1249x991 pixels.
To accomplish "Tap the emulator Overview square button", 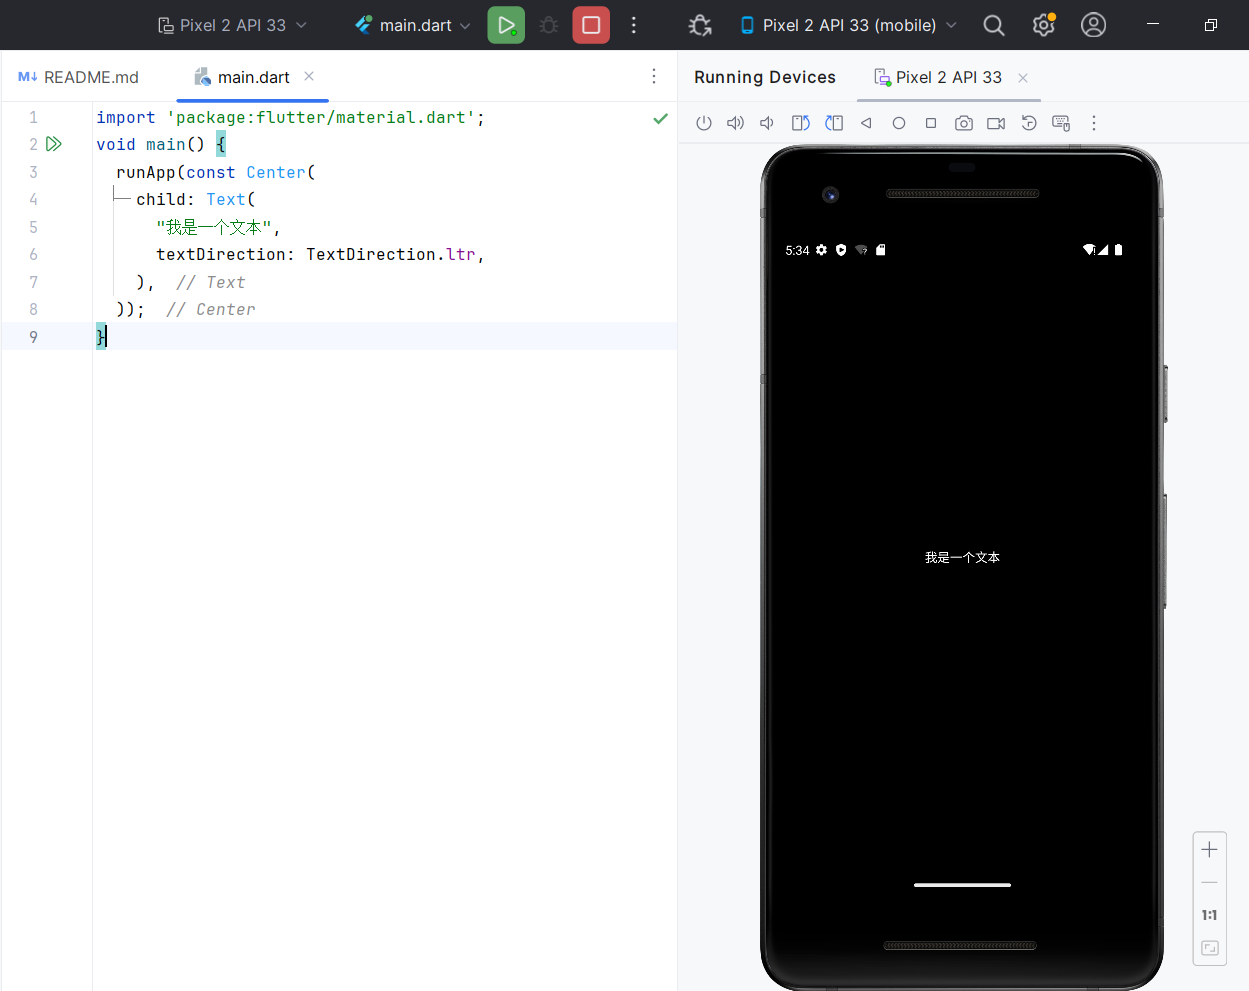I will [x=931, y=123].
